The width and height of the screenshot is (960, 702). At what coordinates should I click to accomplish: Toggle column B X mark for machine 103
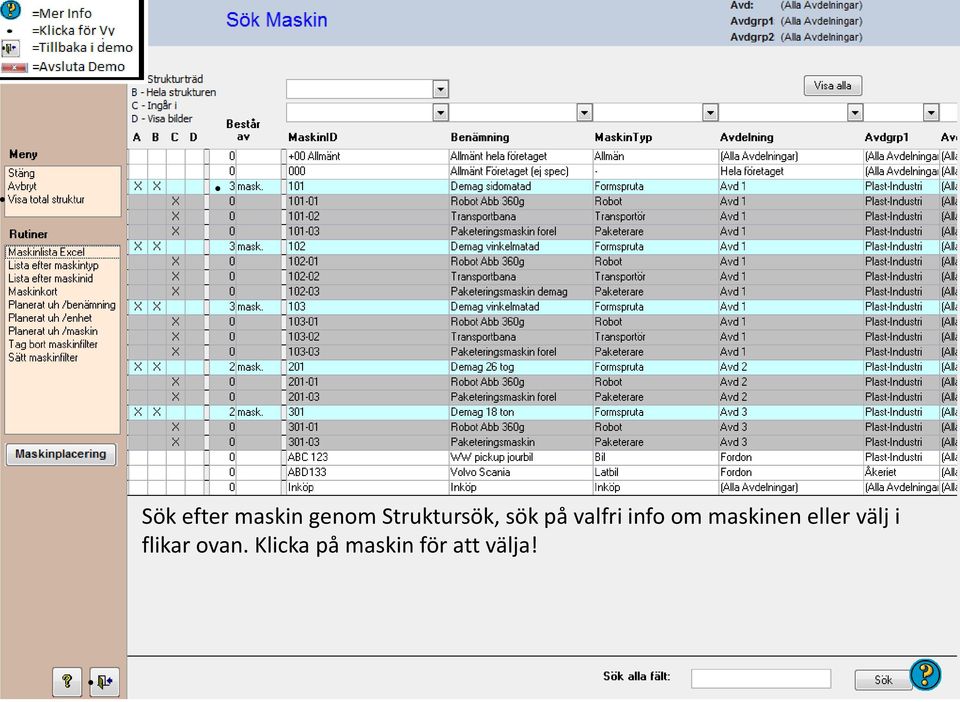click(157, 307)
